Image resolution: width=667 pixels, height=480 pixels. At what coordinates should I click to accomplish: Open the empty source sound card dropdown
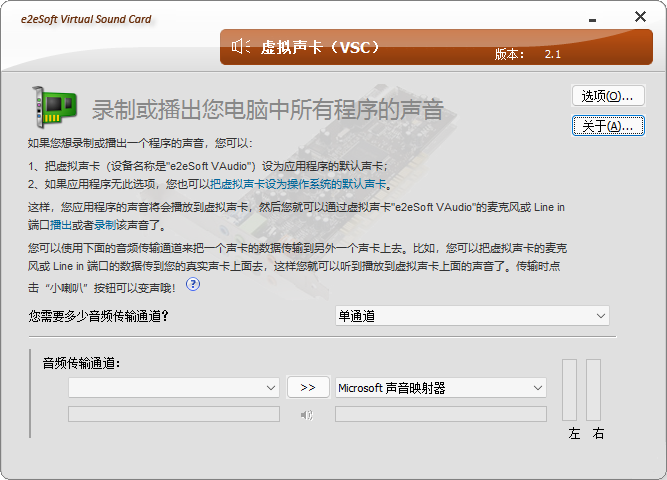click(174, 388)
